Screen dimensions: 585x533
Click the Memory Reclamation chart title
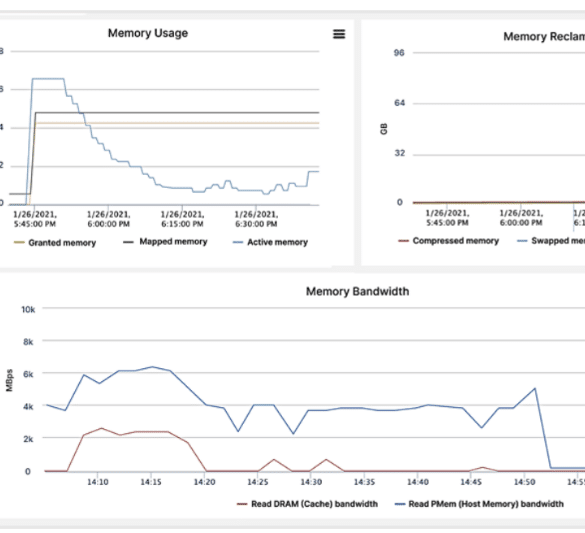point(544,37)
